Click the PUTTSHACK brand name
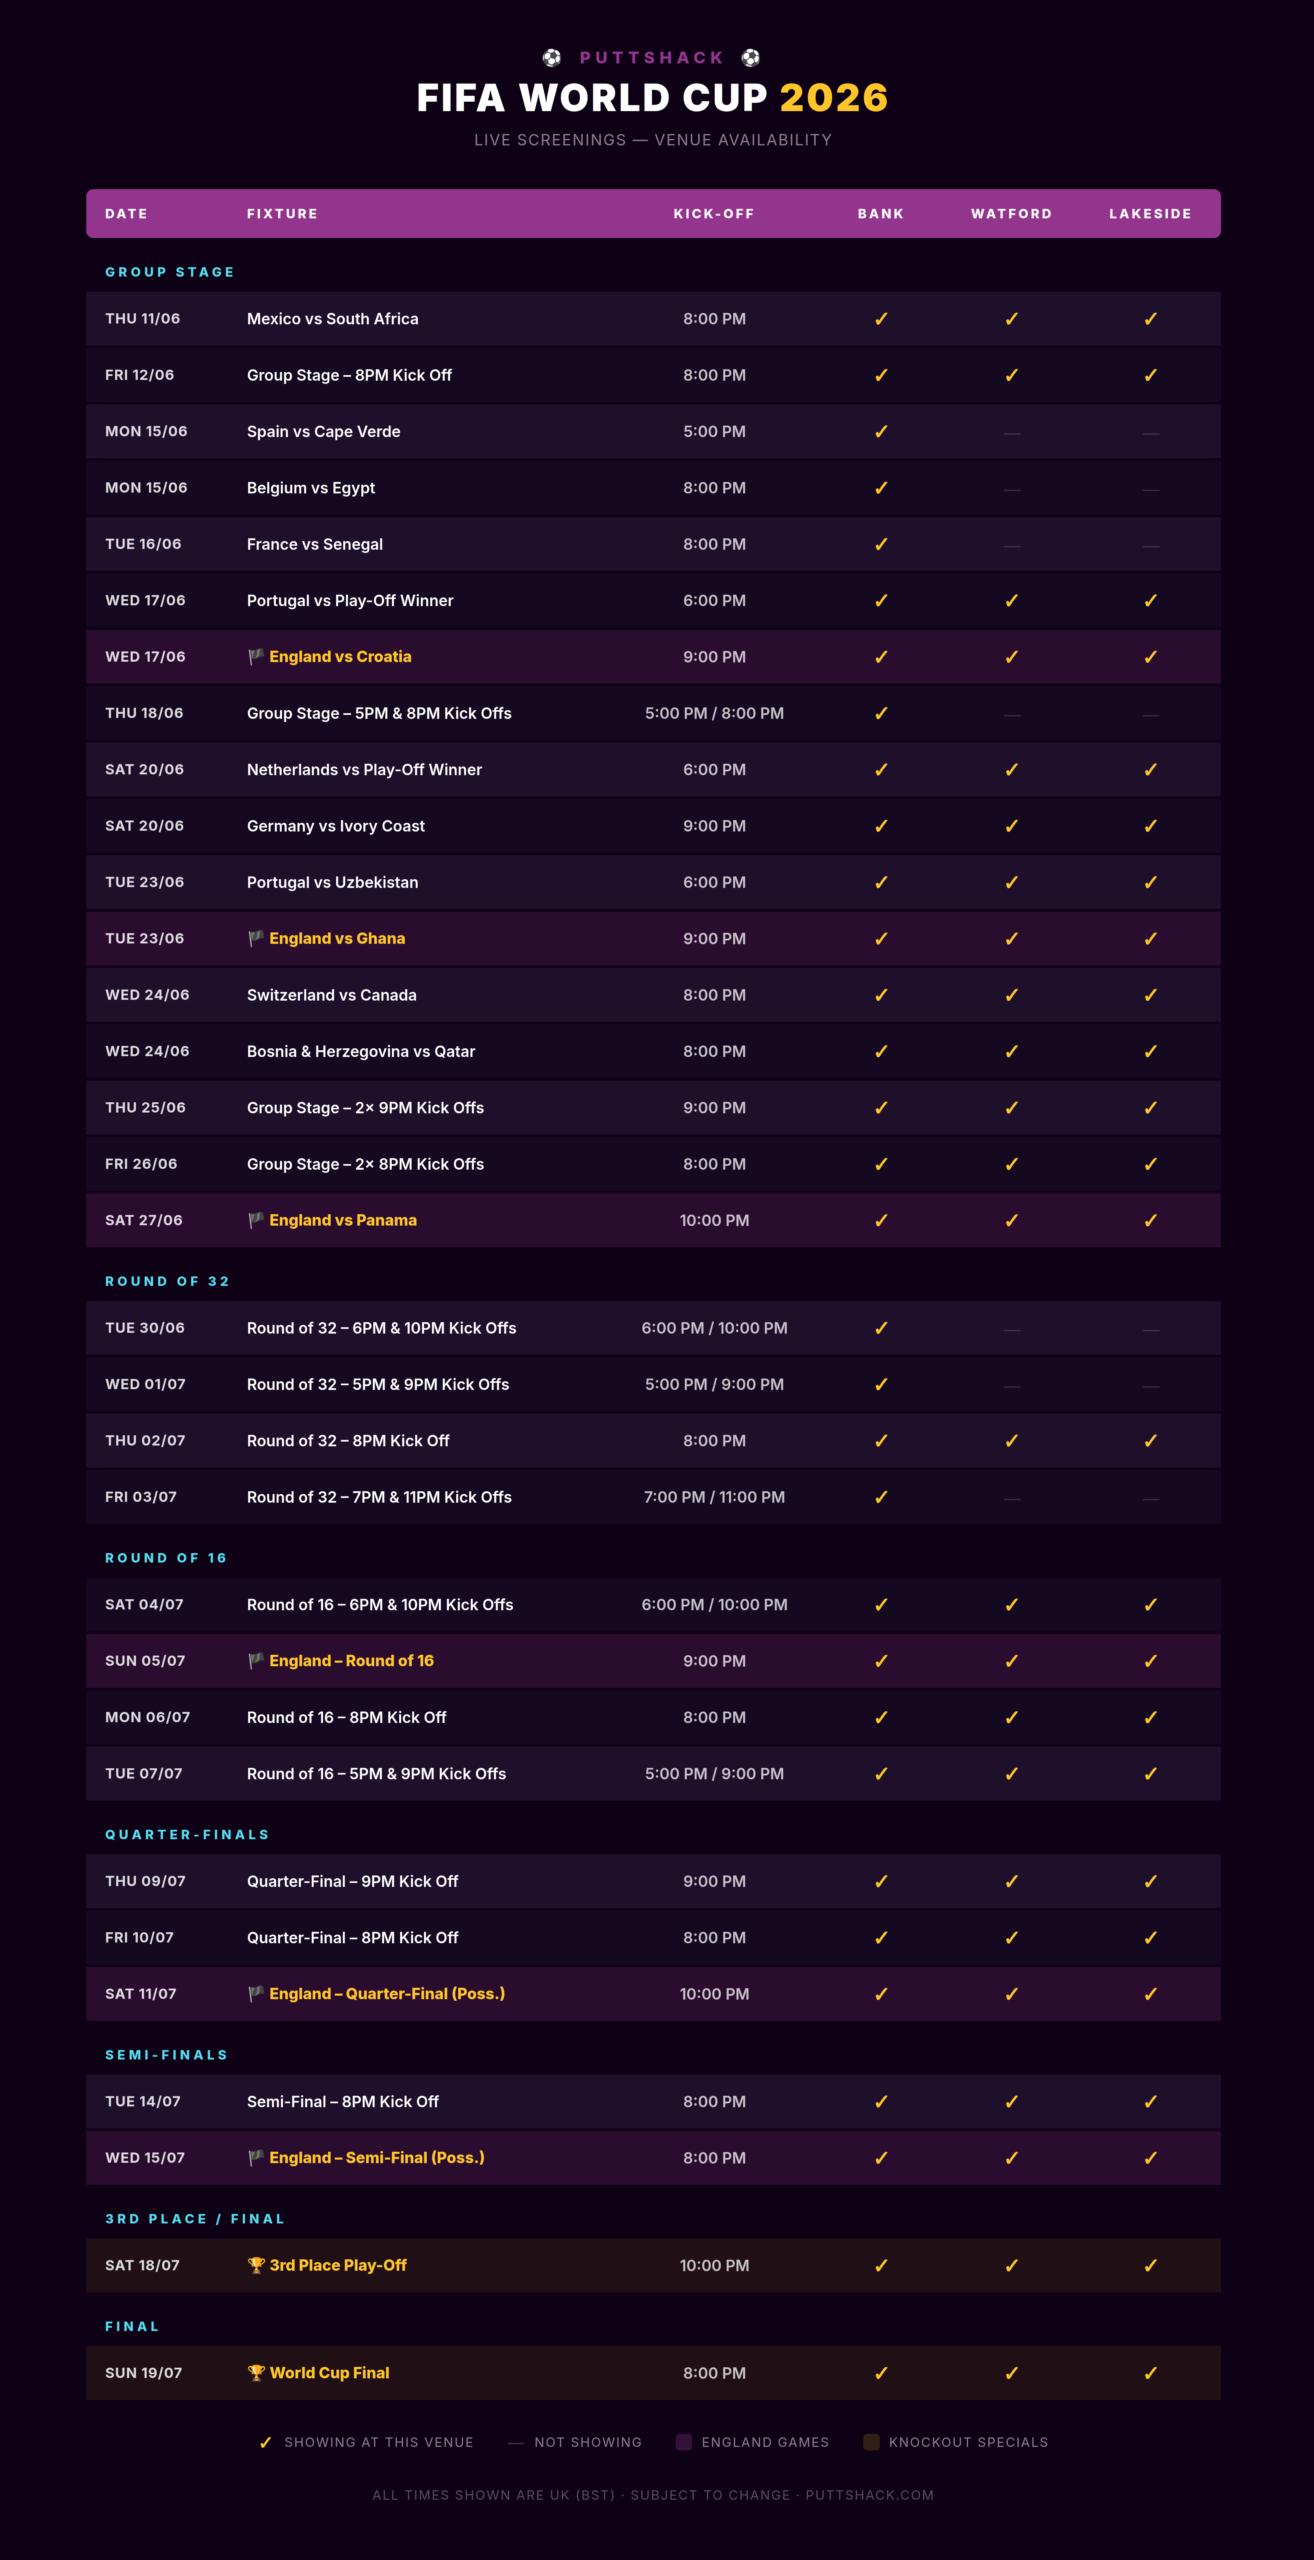 pos(652,58)
